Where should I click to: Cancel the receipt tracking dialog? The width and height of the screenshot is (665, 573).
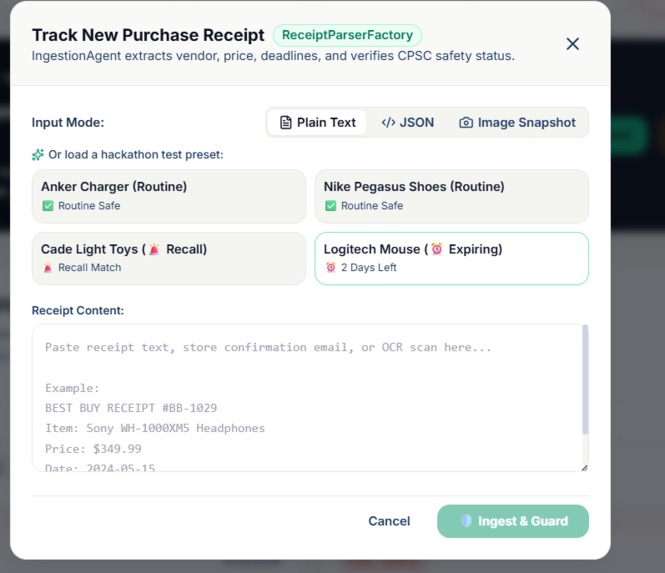(389, 521)
